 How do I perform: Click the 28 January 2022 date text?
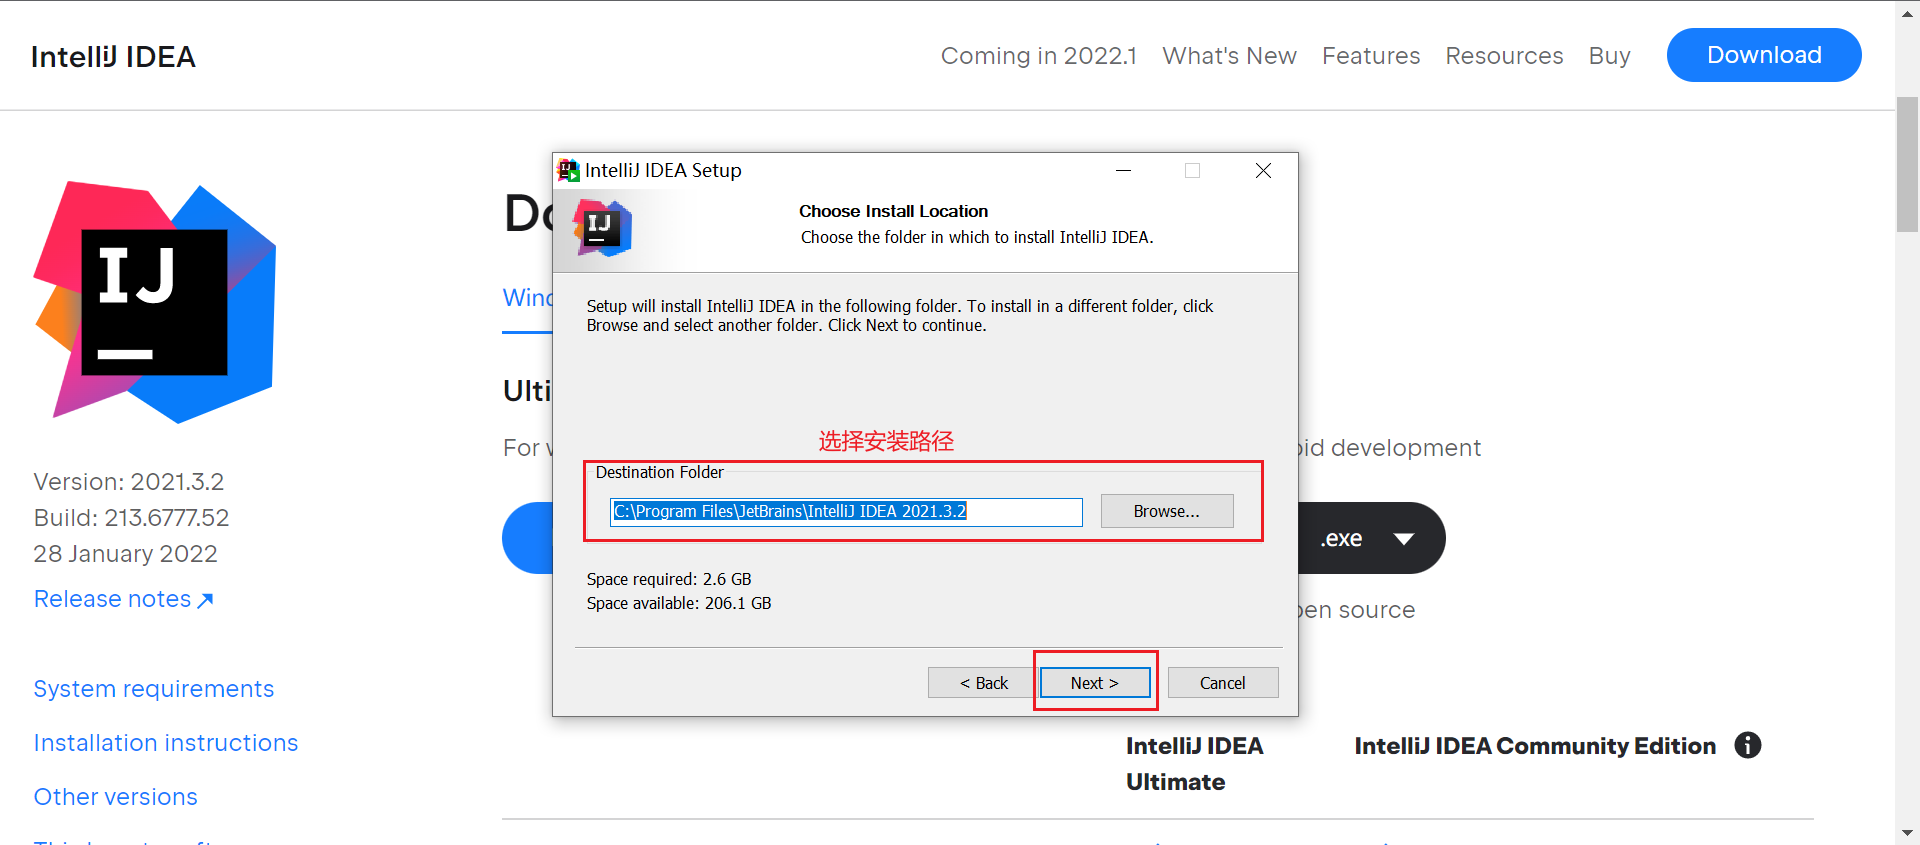tap(126, 554)
